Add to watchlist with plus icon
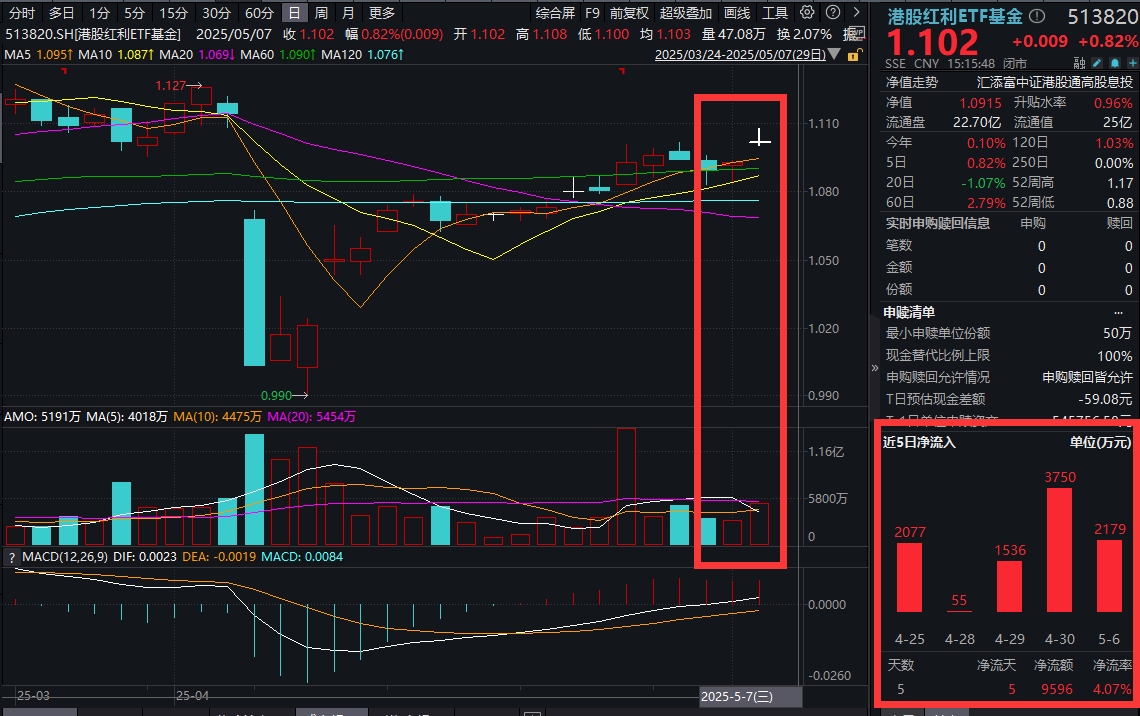This screenshot has height=716, width=1140. (x=1132, y=62)
